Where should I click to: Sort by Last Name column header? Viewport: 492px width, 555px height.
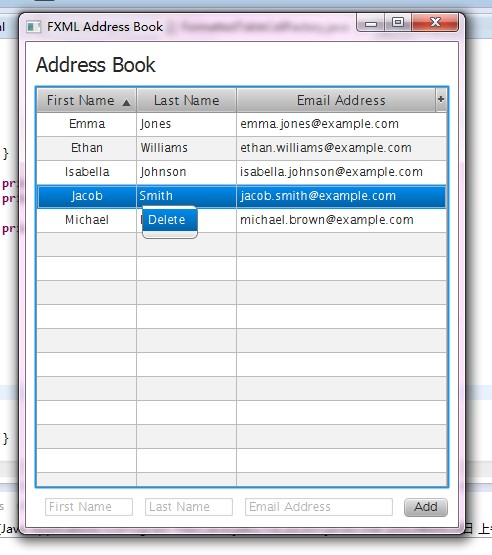pyautogui.click(x=187, y=101)
